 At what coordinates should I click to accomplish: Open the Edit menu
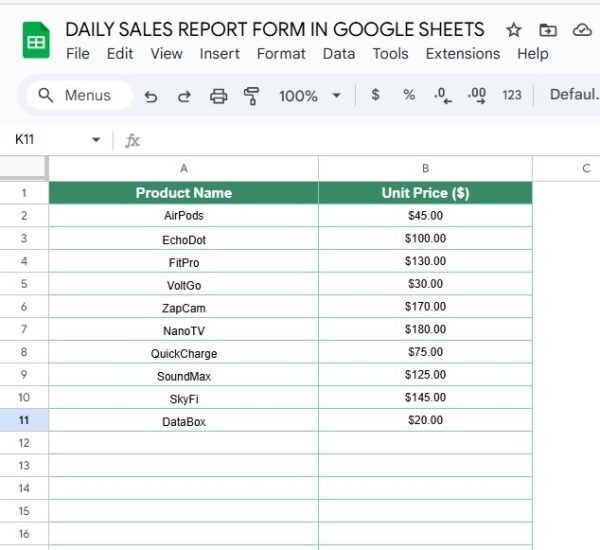[120, 54]
